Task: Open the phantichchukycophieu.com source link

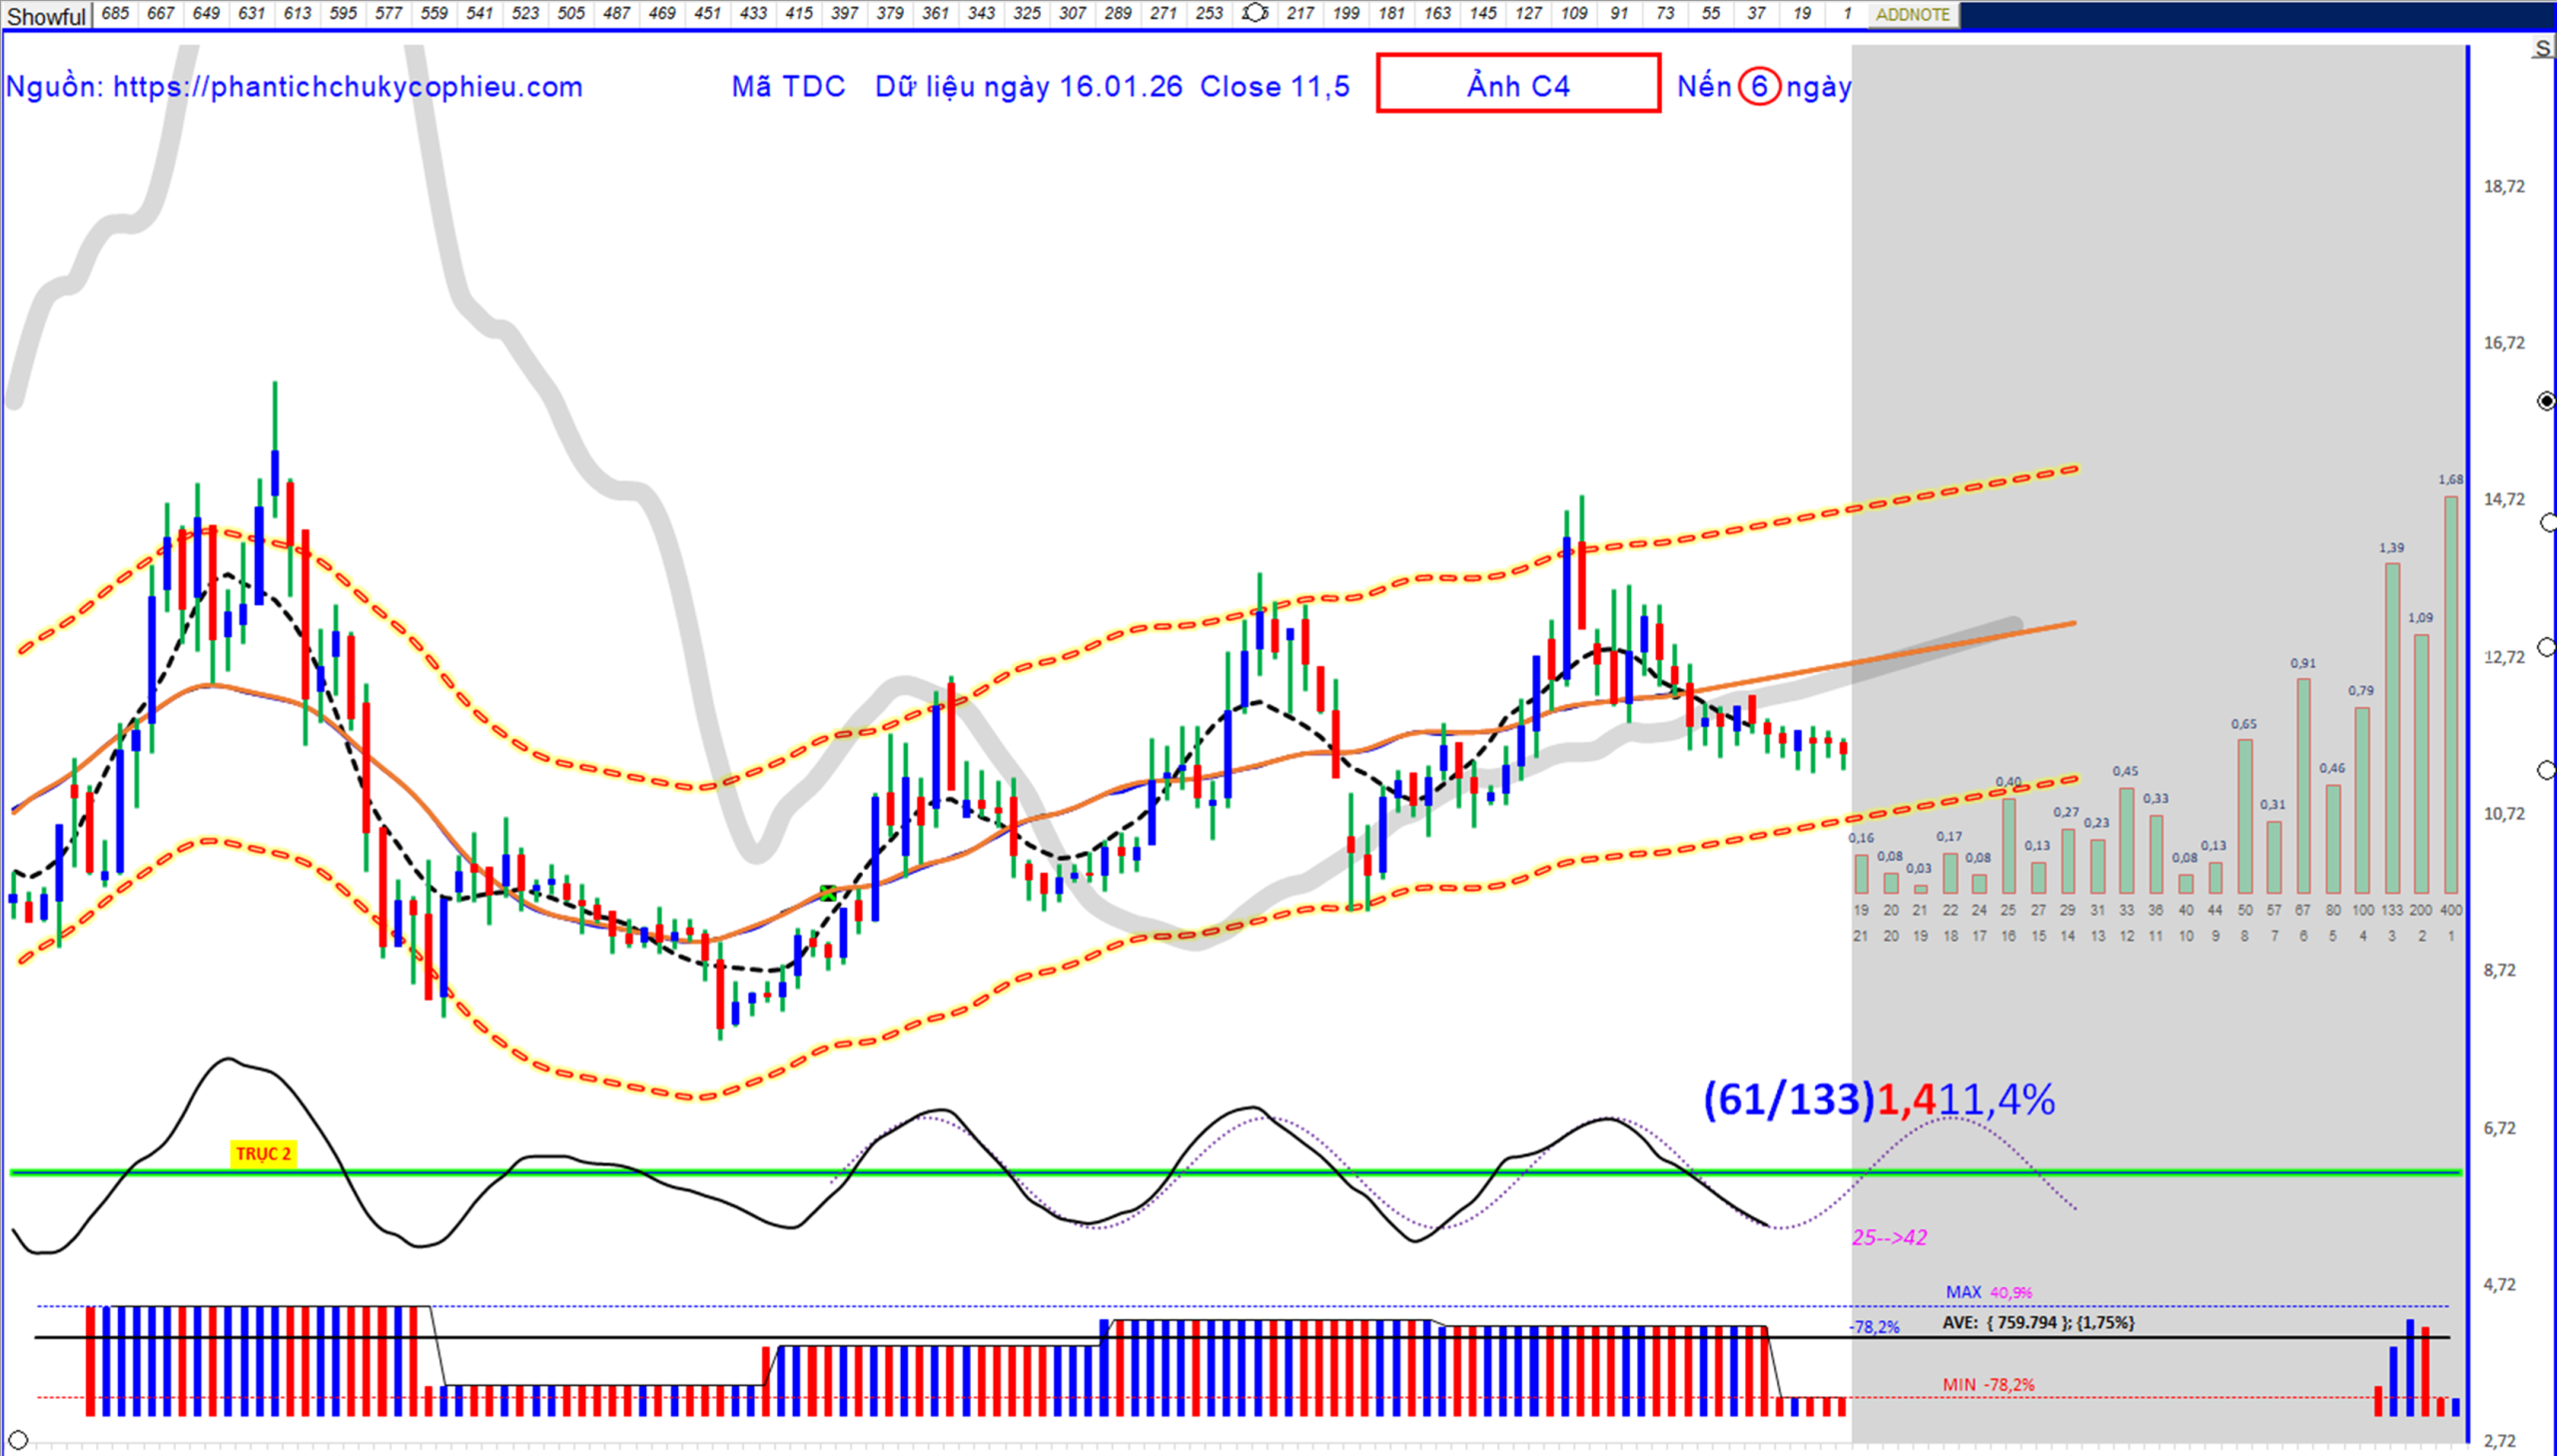Action: [x=347, y=87]
